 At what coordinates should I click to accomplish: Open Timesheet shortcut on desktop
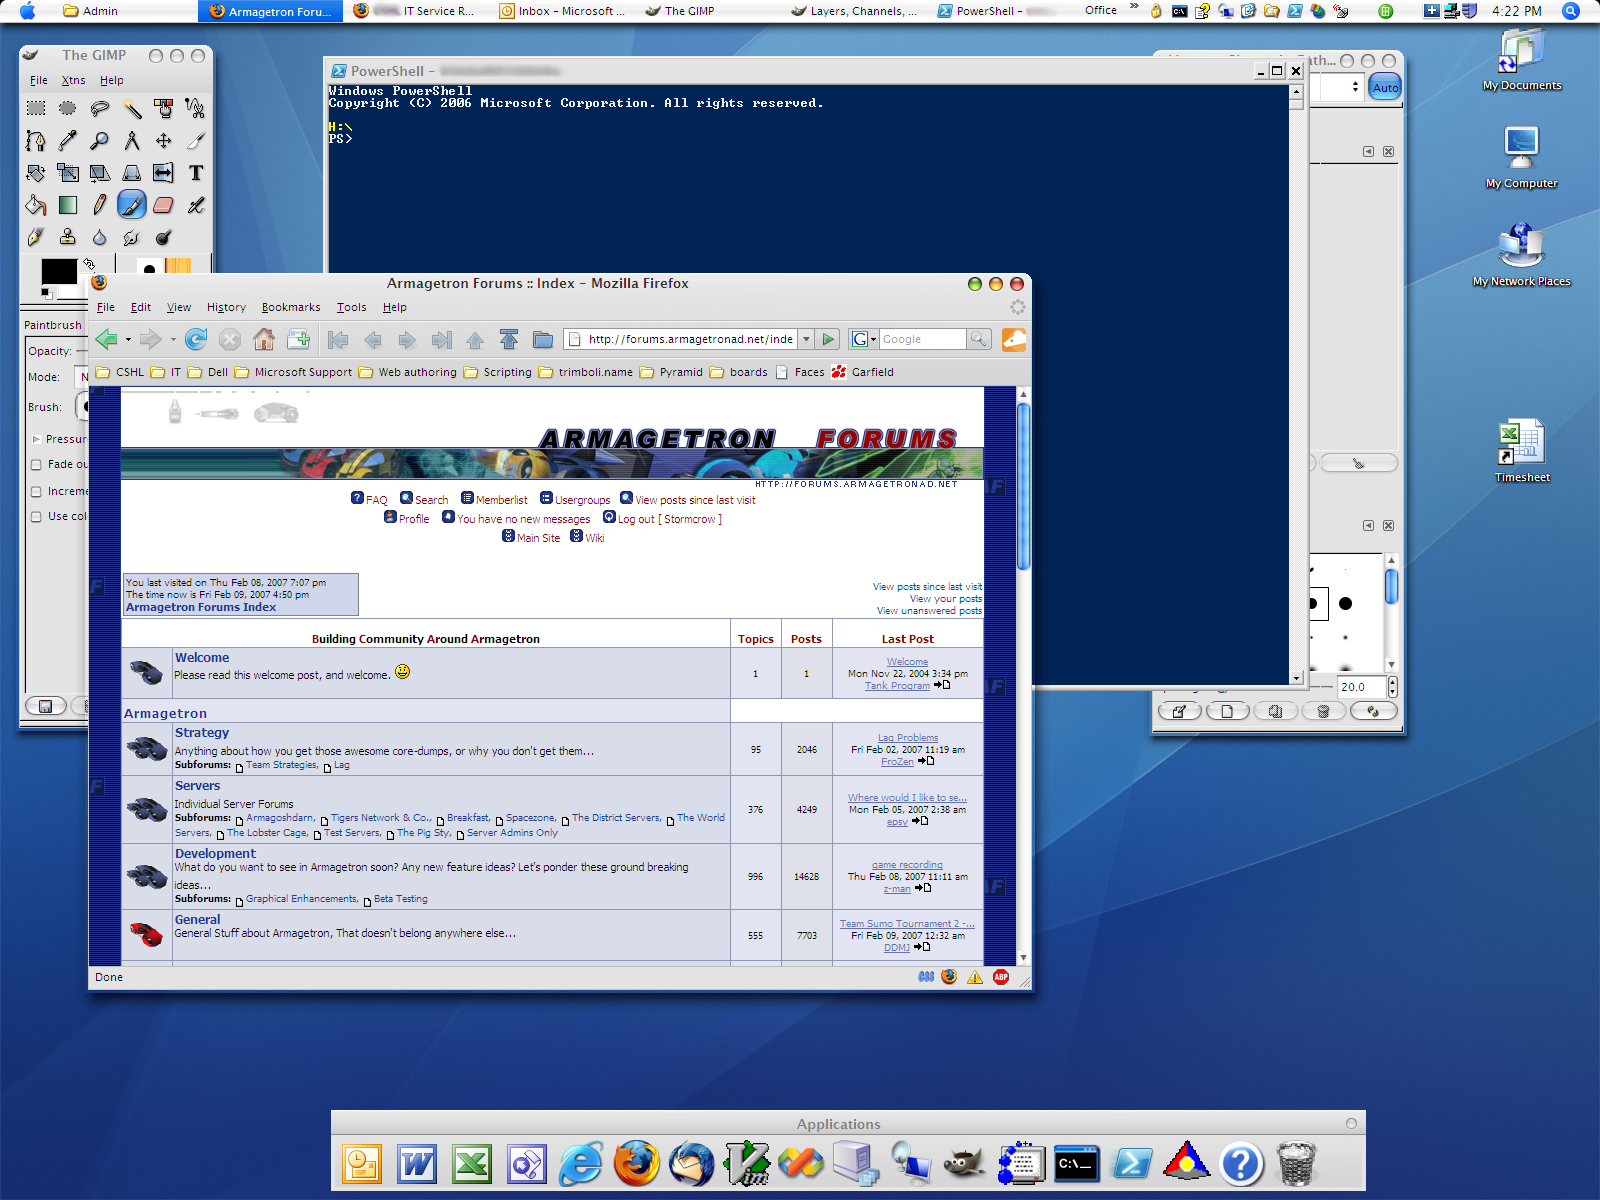(1522, 451)
